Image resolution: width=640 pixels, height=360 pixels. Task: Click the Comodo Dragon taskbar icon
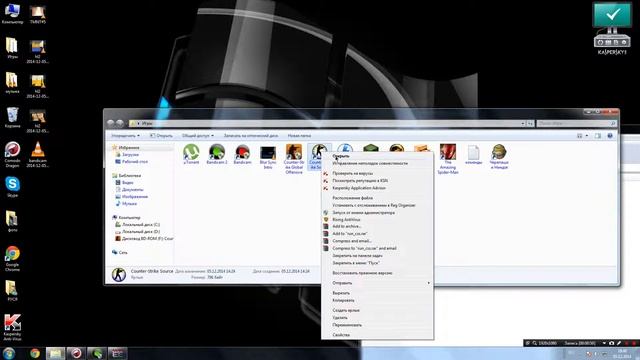(76, 353)
